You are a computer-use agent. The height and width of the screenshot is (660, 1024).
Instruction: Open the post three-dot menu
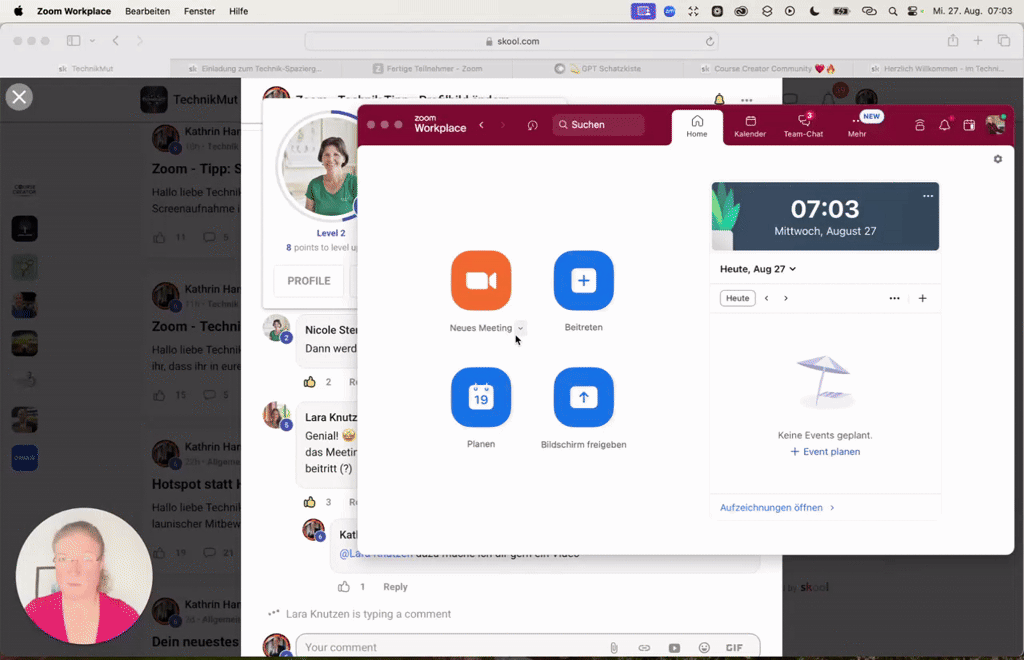(746, 101)
